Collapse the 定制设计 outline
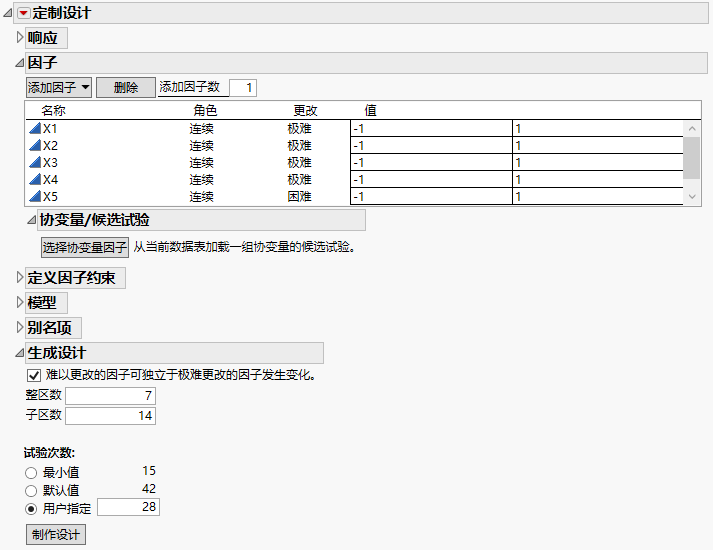 8,13
